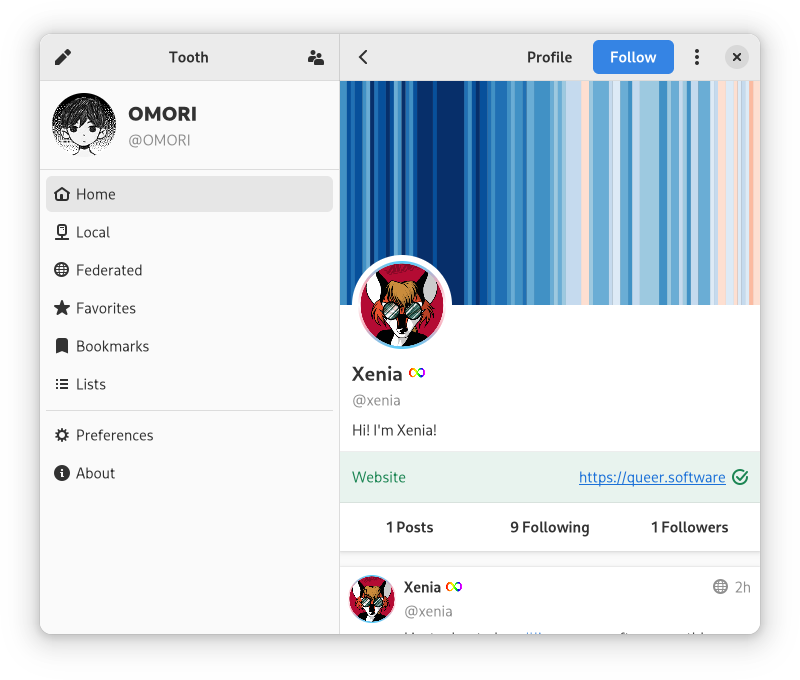This screenshot has width=800, height=680.
Task: Show Favorites list
Action: pos(189,308)
